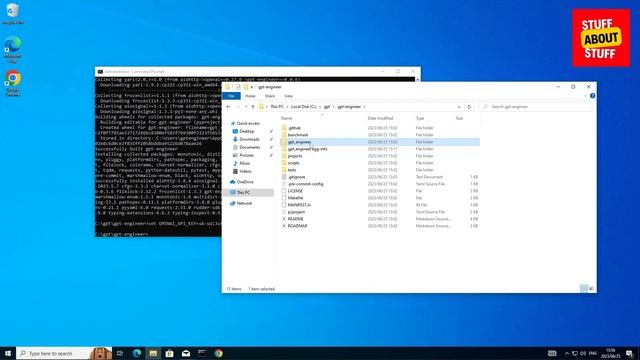Select the LICENSE file
This screenshot has width=640, height=360.
[x=295, y=191]
